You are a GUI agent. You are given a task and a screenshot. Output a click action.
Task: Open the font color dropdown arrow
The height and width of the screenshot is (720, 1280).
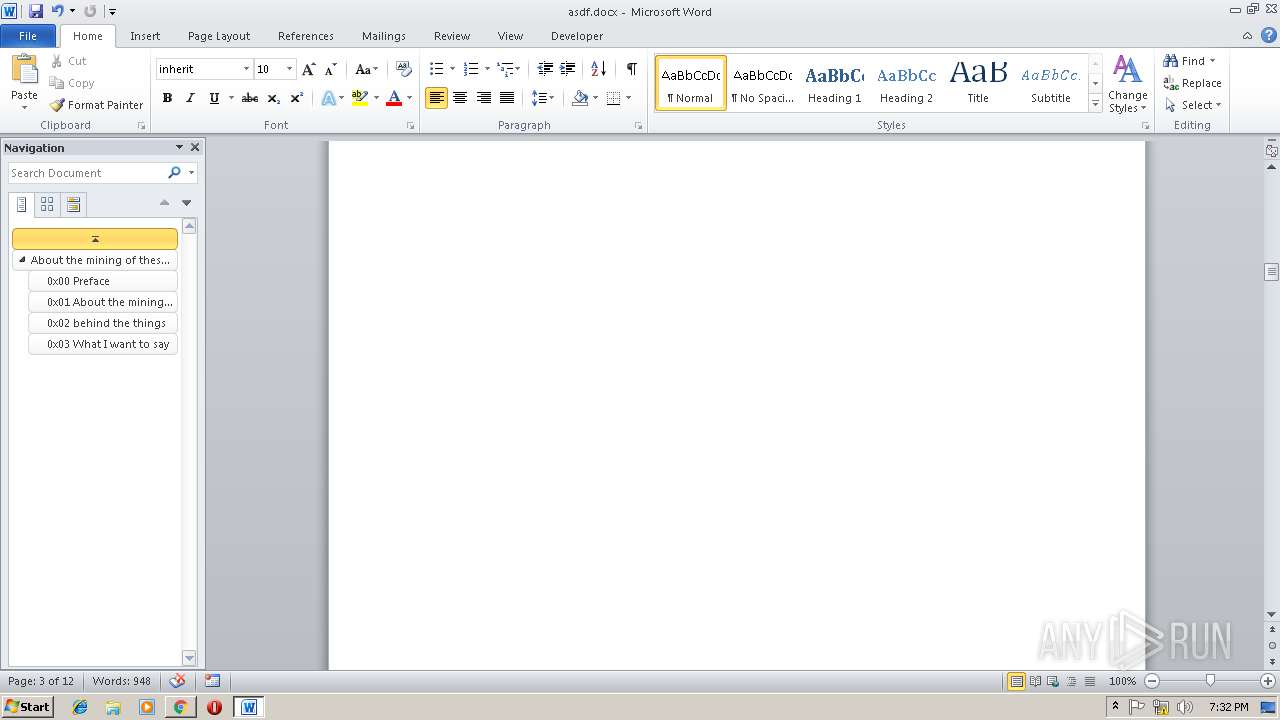pos(409,98)
